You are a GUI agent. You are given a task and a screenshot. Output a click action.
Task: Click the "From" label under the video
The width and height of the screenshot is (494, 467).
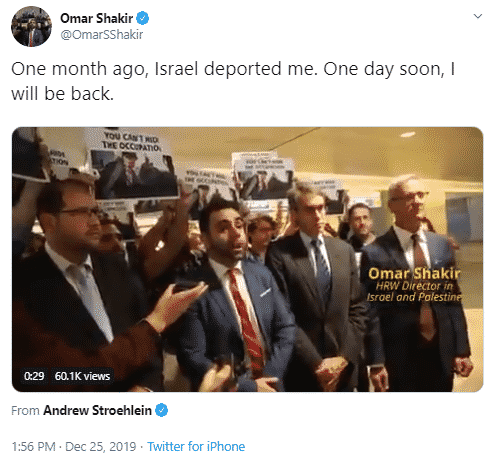[25, 410]
